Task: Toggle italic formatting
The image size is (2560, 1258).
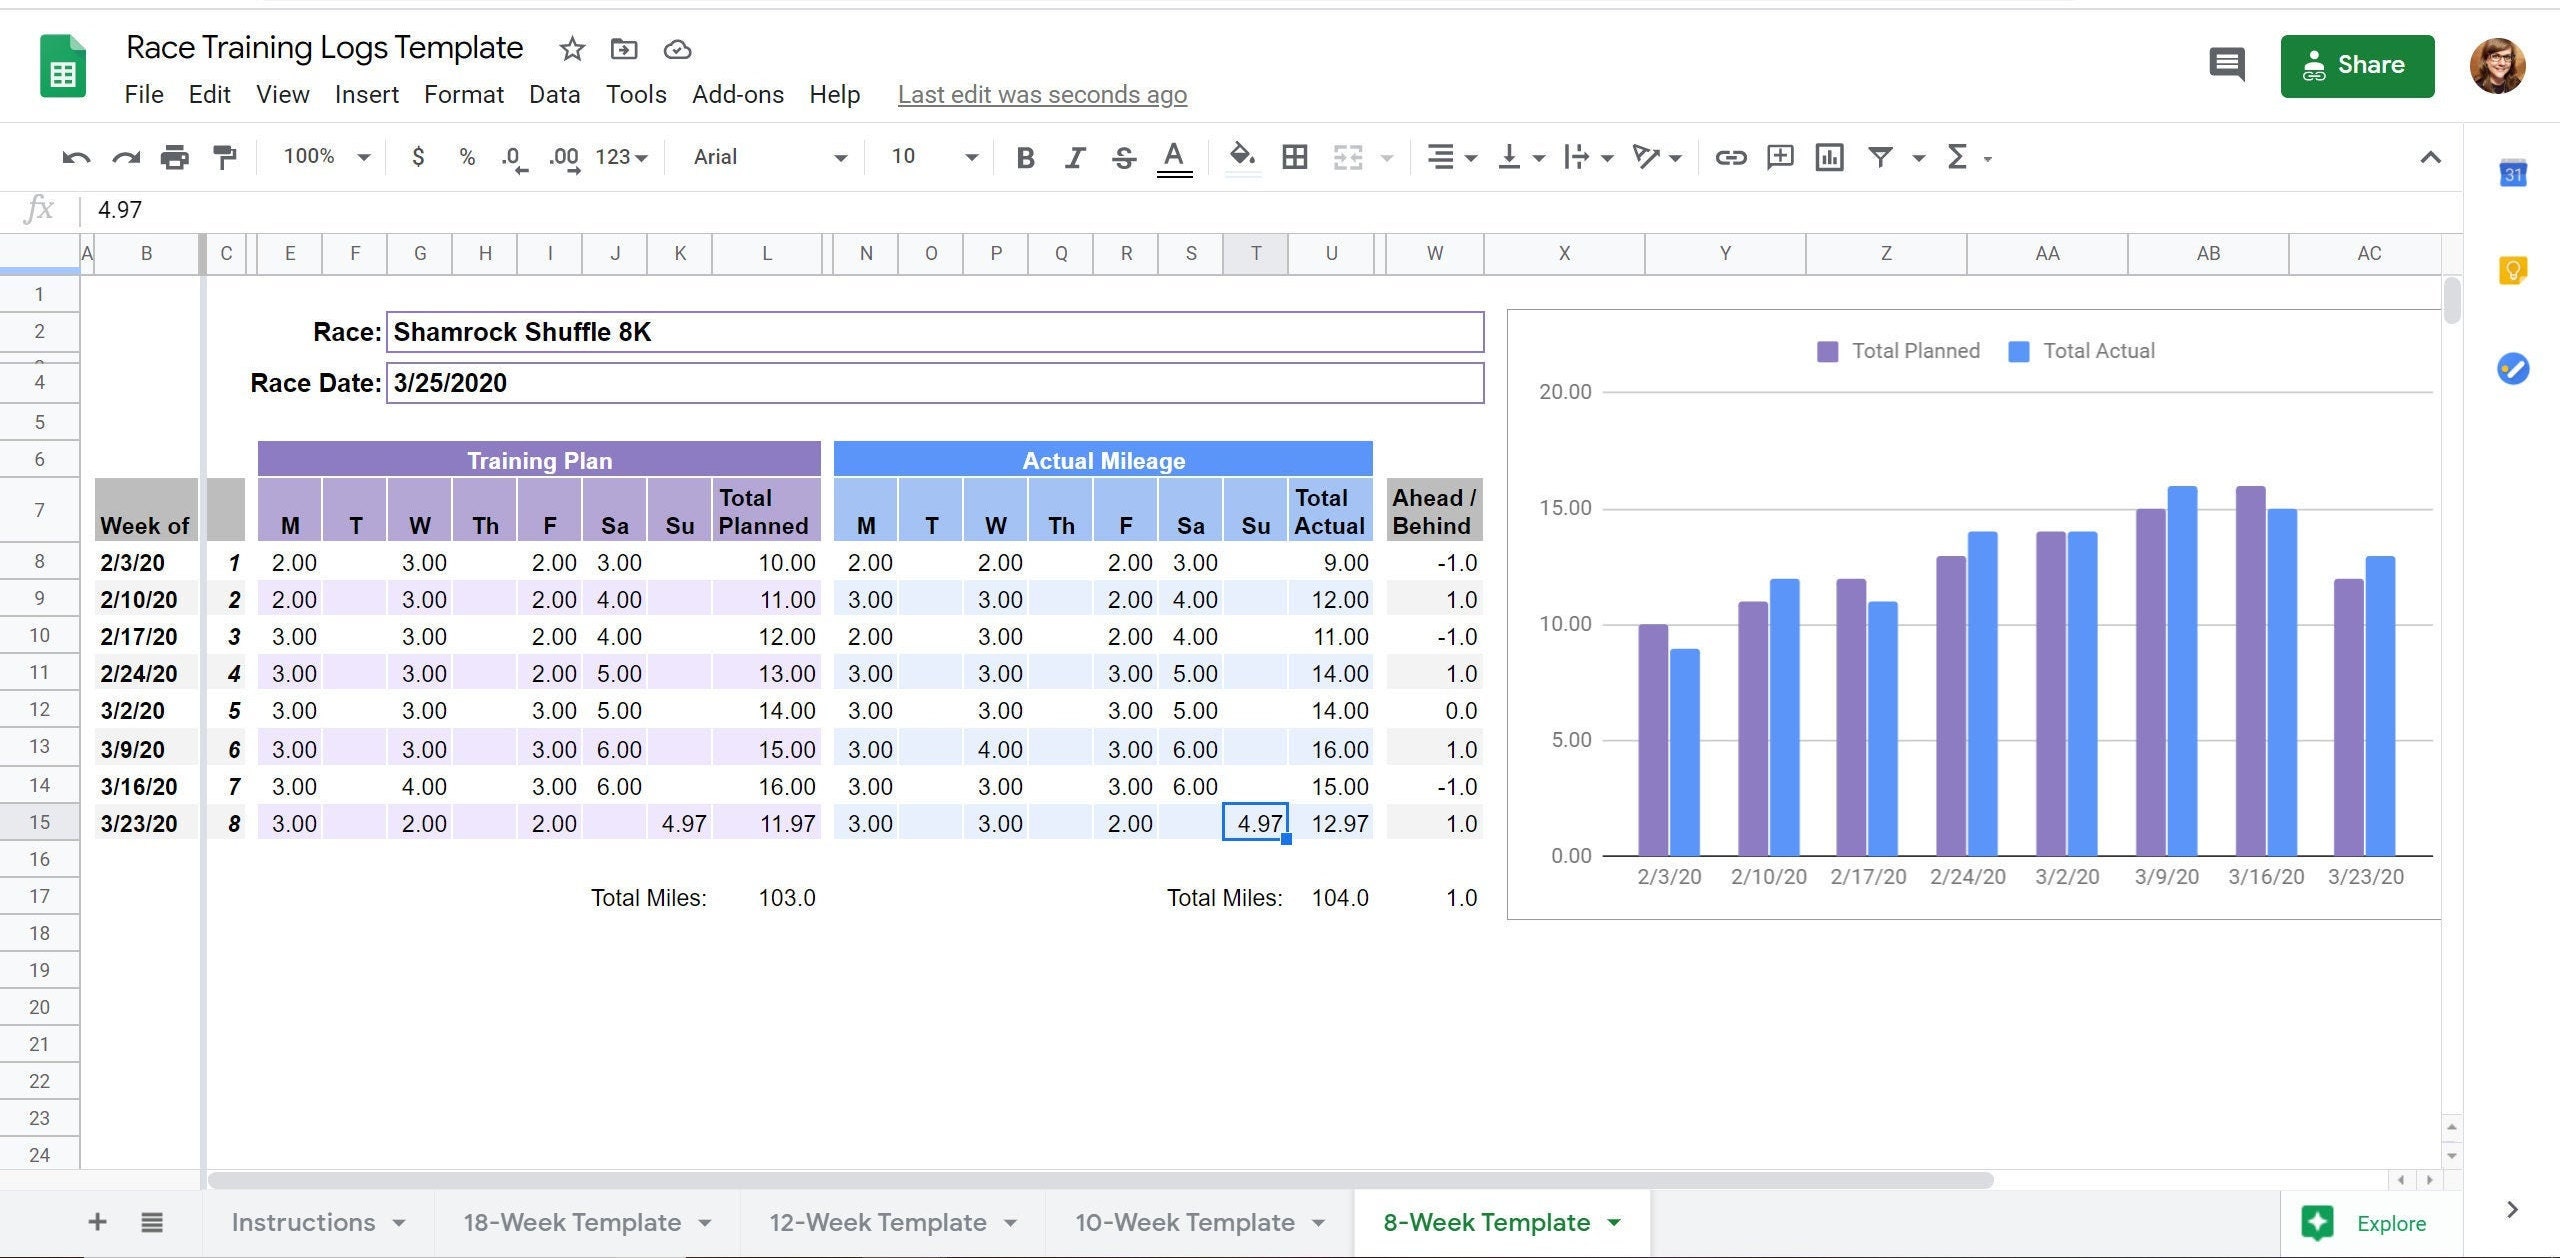Action: pos(1075,157)
